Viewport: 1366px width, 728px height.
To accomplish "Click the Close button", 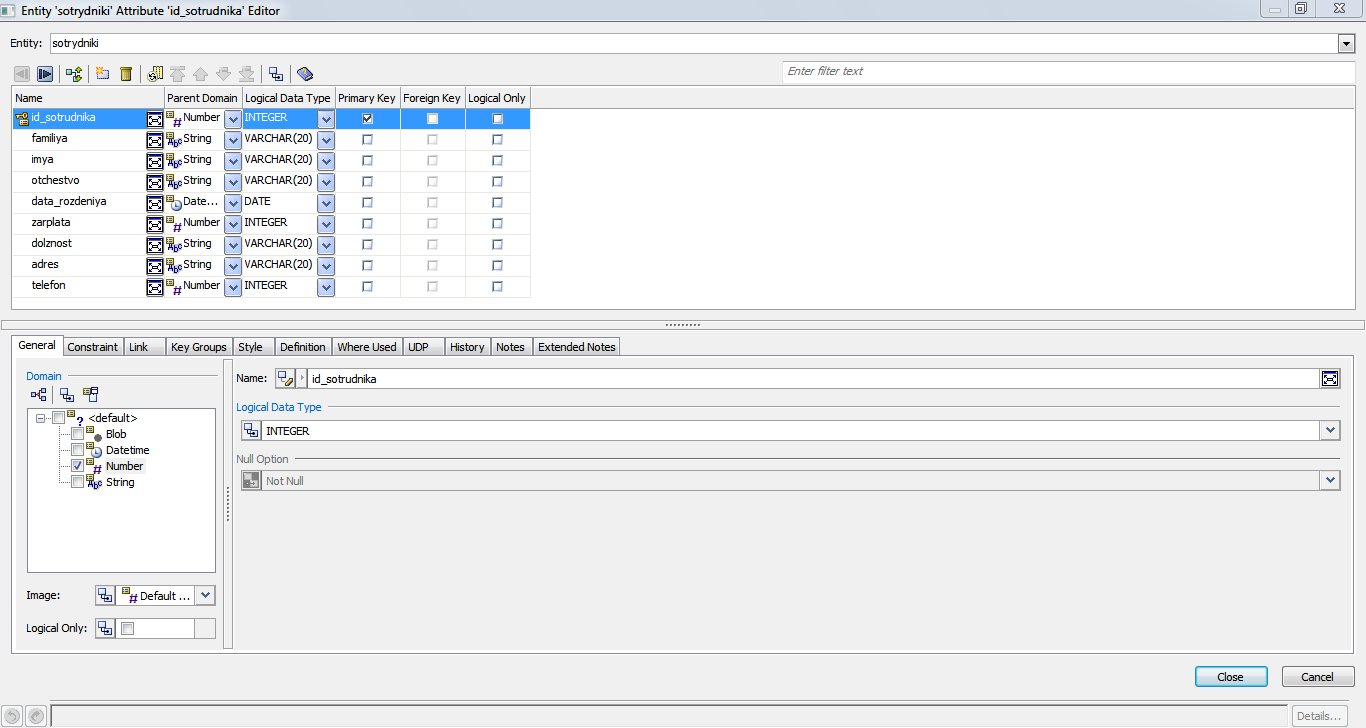I will coord(1231,677).
